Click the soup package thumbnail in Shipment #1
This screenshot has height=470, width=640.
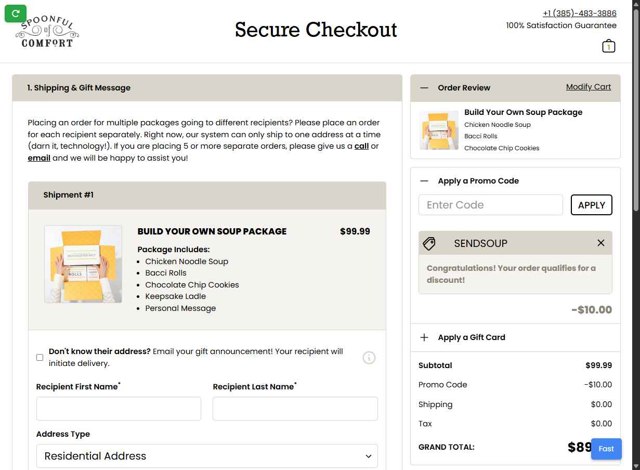tap(83, 264)
